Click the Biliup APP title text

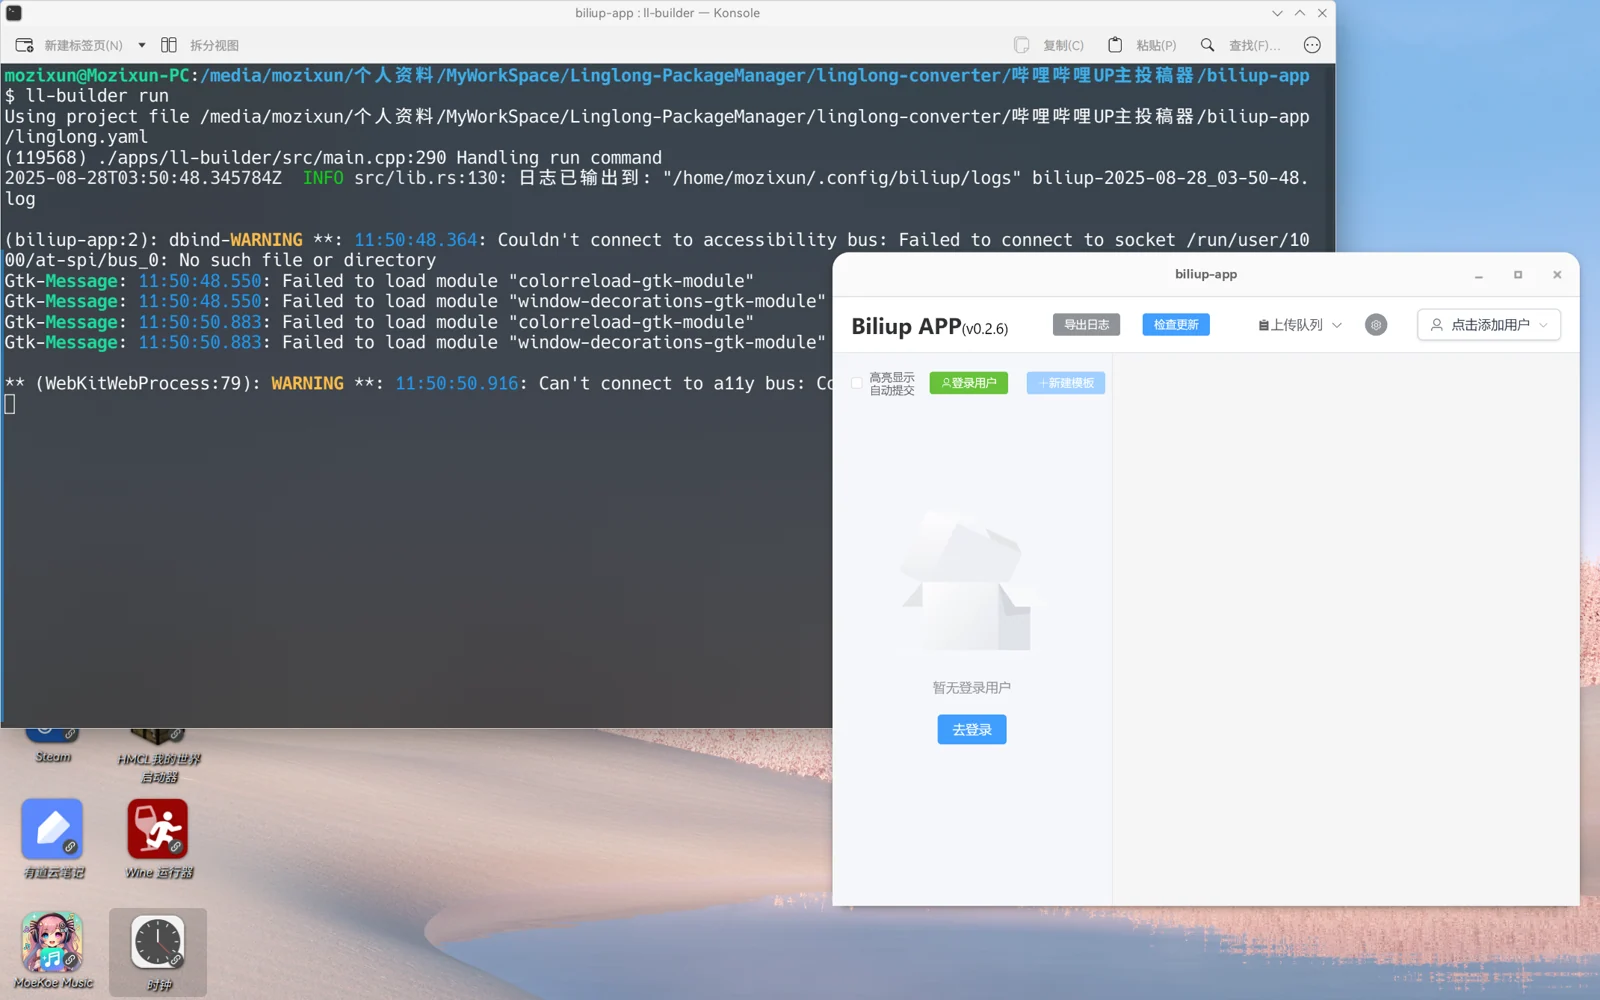(x=929, y=326)
